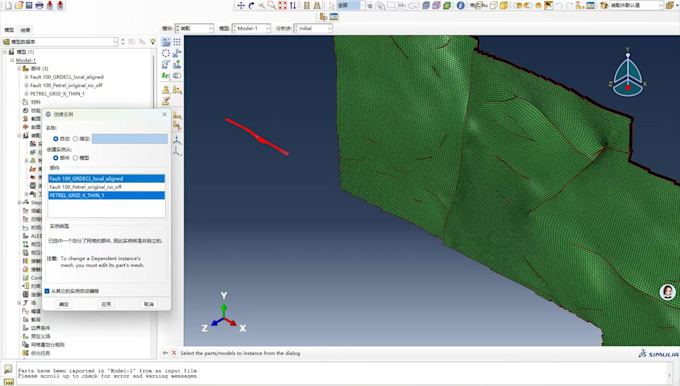Click the Create Instance toolbox icon
Viewport: 680px width, 386px height.
pyautogui.click(x=166, y=42)
